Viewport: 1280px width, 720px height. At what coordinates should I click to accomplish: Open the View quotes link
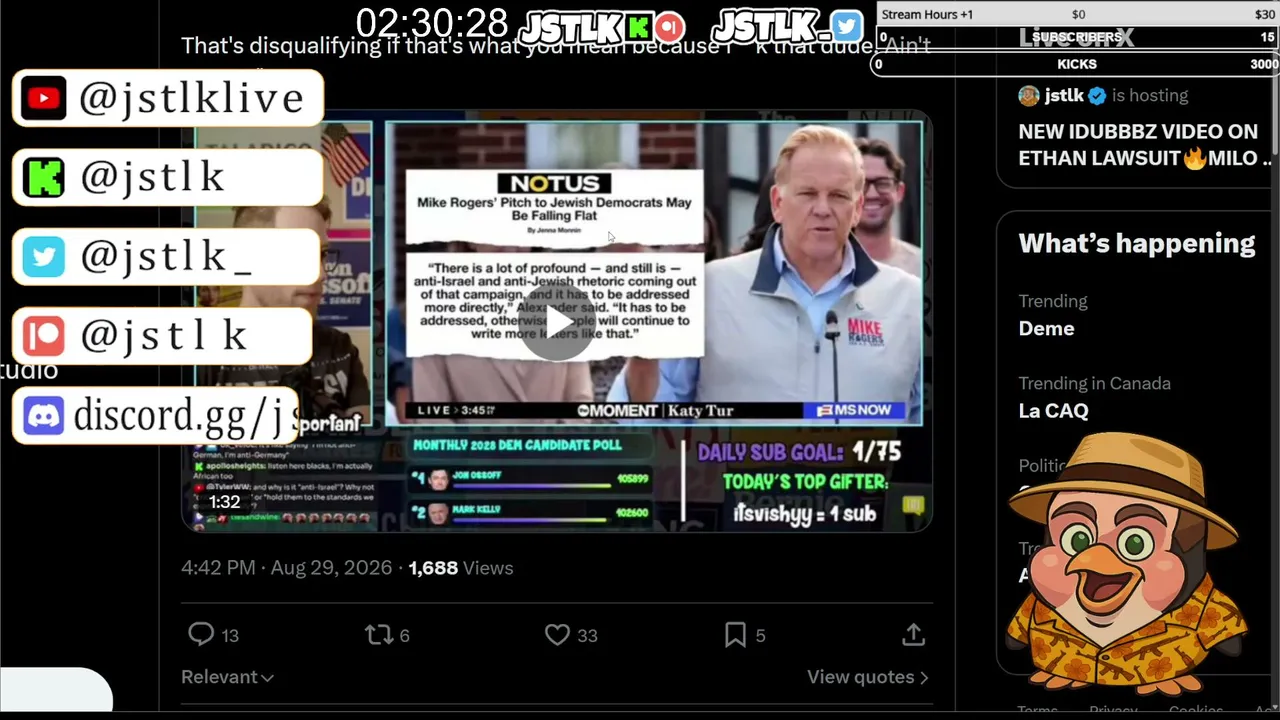867,677
